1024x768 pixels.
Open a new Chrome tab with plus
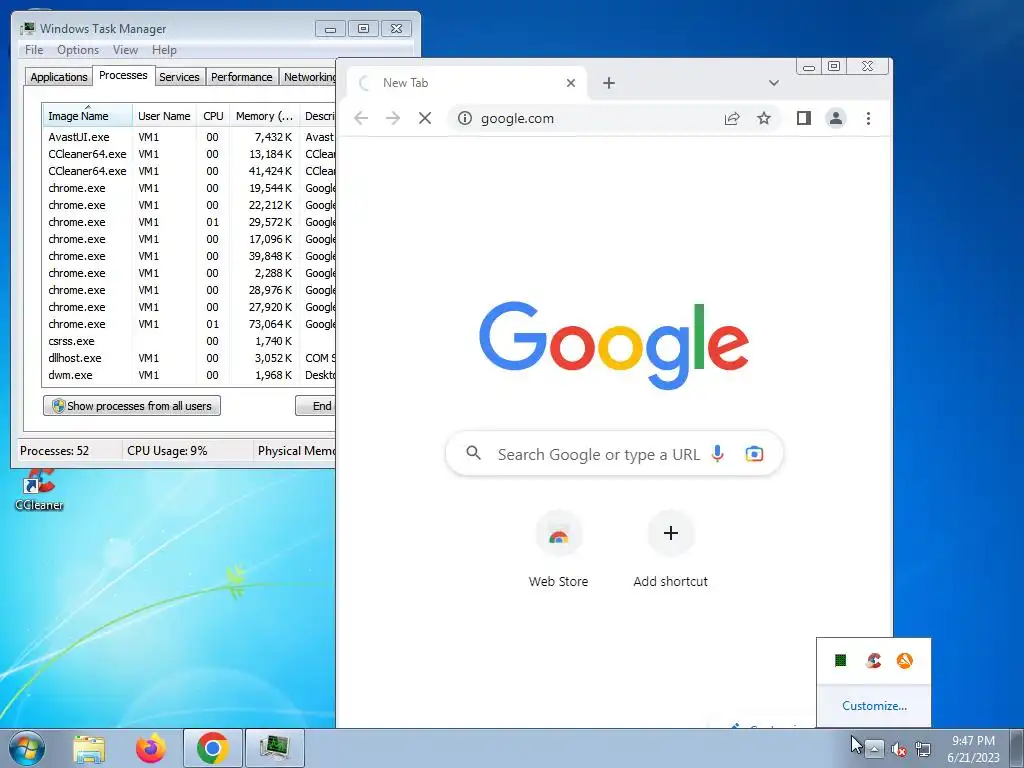click(x=609, y=83)
